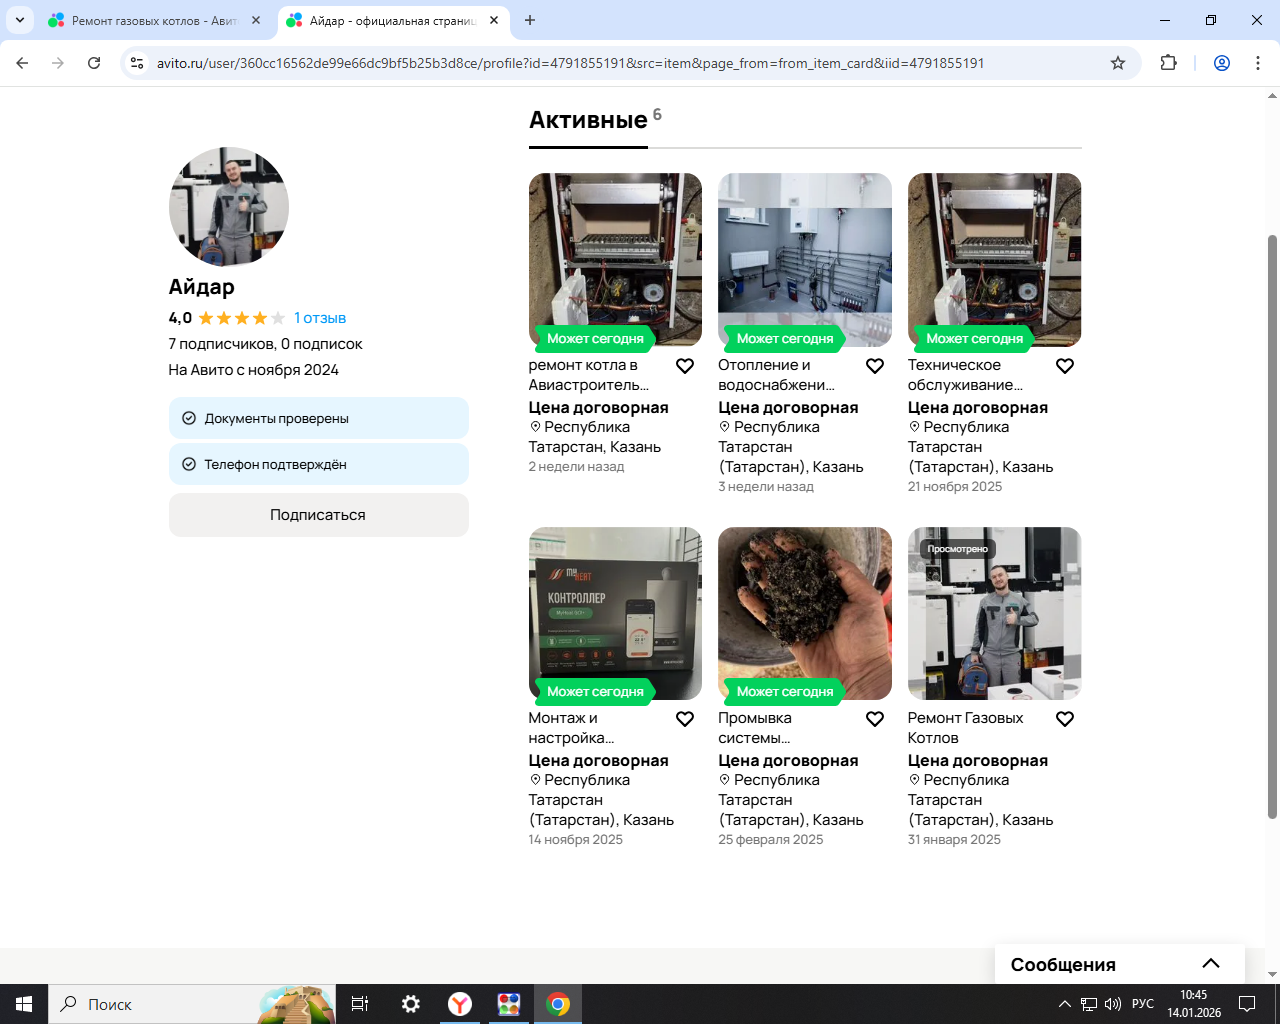Click the 'Просмотрено' label on repairman photo
This screenshot has height=1024, width=1280.
[957, 549]
